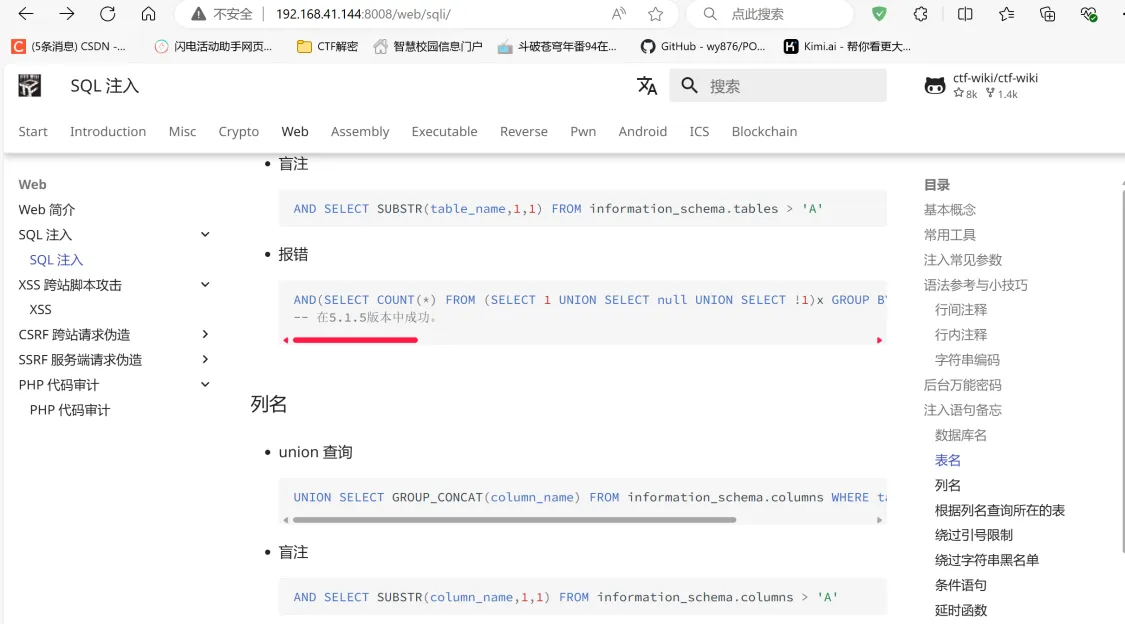This screenshot has width=1125, height=624.
Task: Collapse the SQL 注入 sidebar section
Action: [205, 234]
